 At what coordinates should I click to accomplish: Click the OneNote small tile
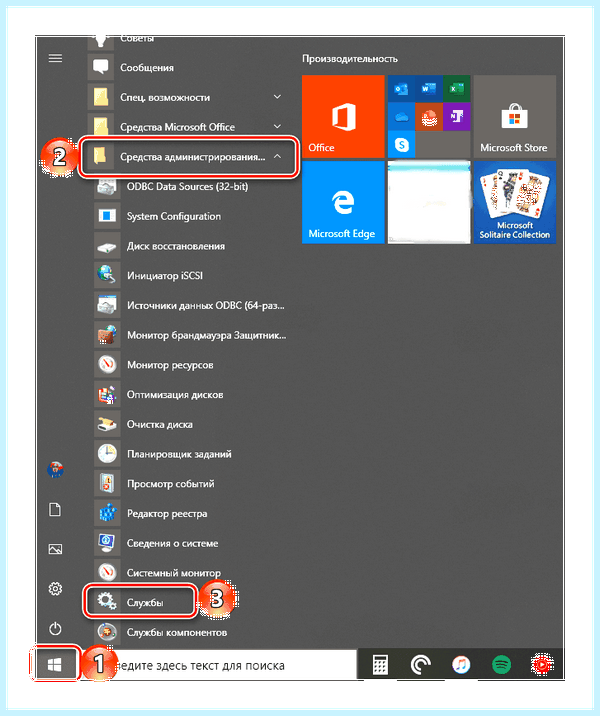point(457,116)
